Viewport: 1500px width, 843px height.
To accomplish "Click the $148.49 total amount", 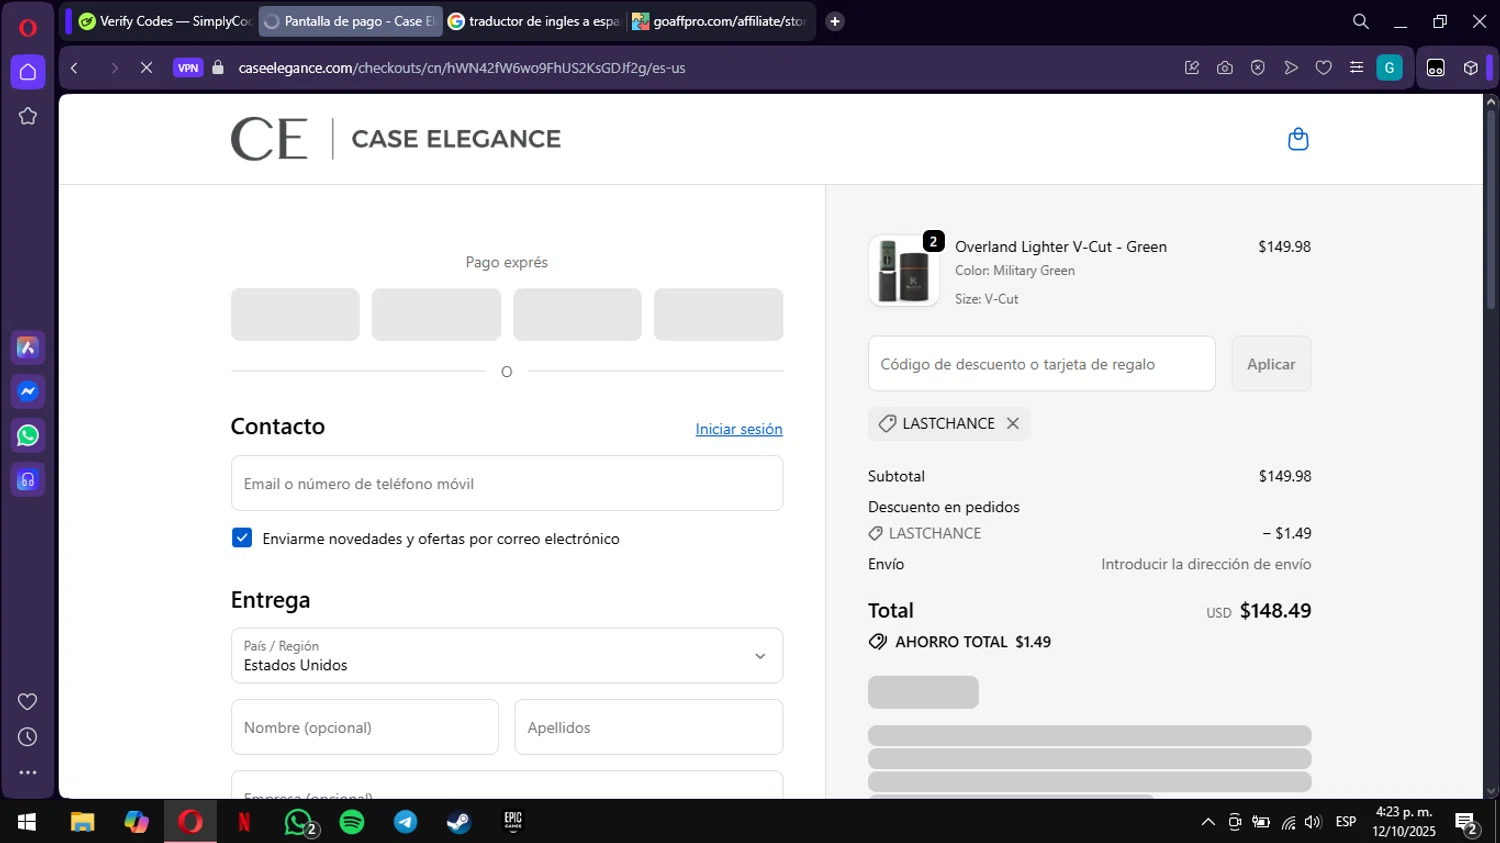I will [1275, 611].
